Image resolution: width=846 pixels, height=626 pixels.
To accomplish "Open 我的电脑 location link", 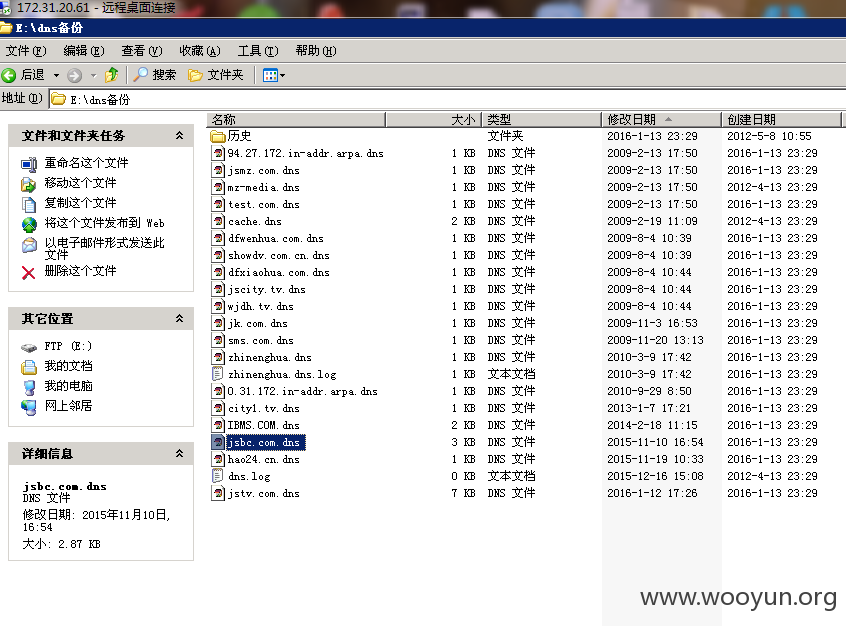I will pos(68,386).
